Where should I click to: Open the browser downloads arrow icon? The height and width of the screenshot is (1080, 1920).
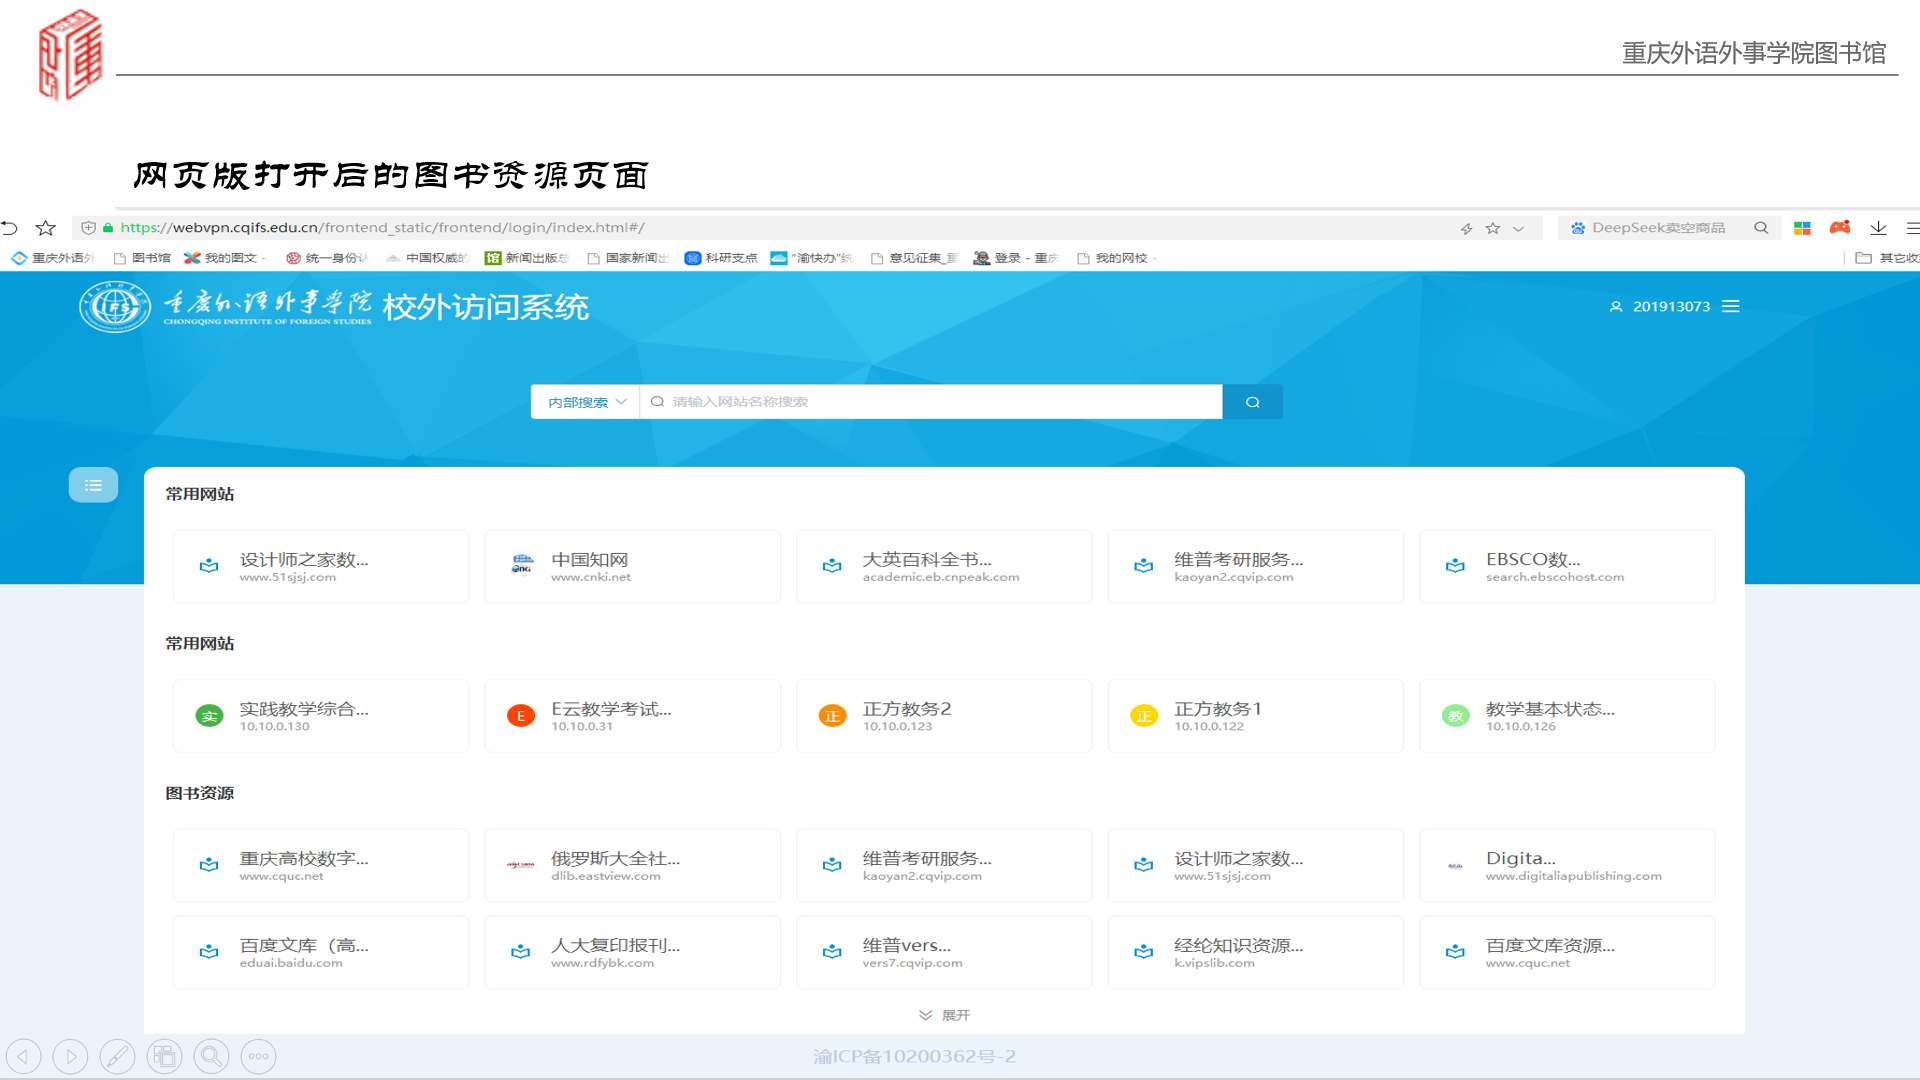[x=1878, y=228]
